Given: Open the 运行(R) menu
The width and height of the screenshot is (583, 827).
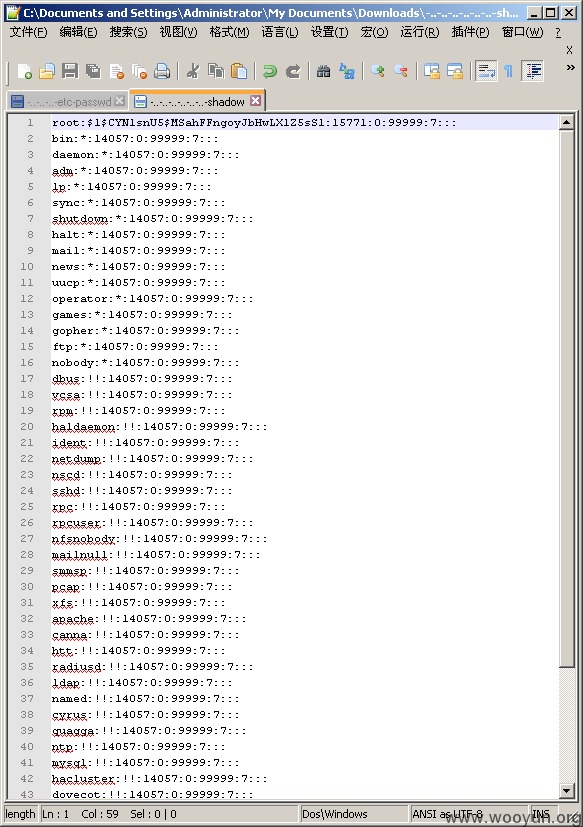Looking at the screenshot, I should pyautogui.click(x=419, y=32).
